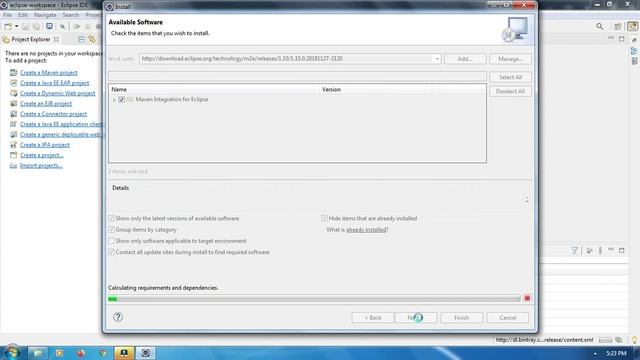Click the Open Perspective icon at top right
640x360 pixels.
[618, 27]
